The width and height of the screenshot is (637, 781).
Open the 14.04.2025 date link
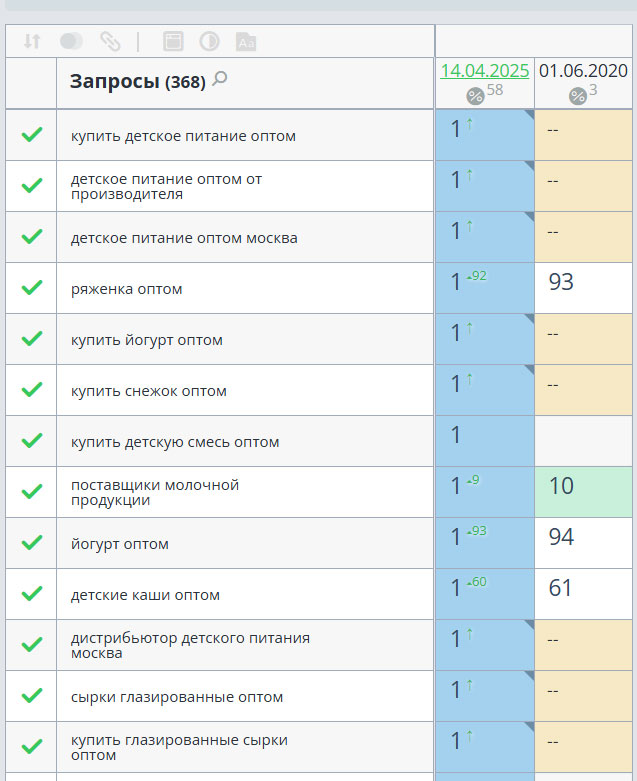[485, 70]
